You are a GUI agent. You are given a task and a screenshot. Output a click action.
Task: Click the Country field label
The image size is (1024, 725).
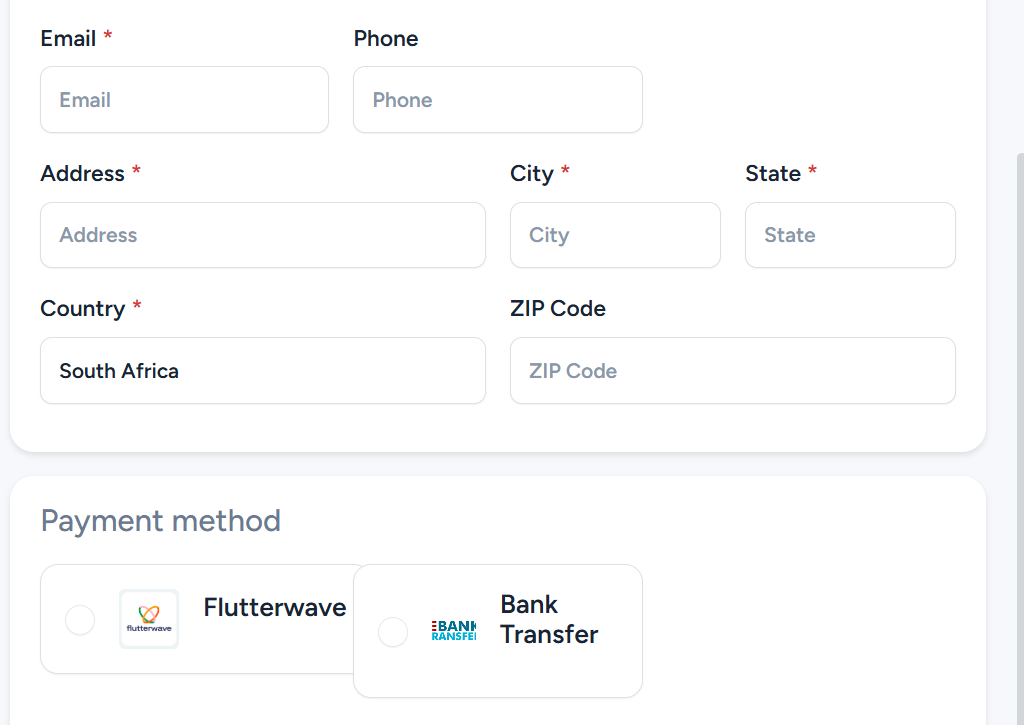(82, 309)
